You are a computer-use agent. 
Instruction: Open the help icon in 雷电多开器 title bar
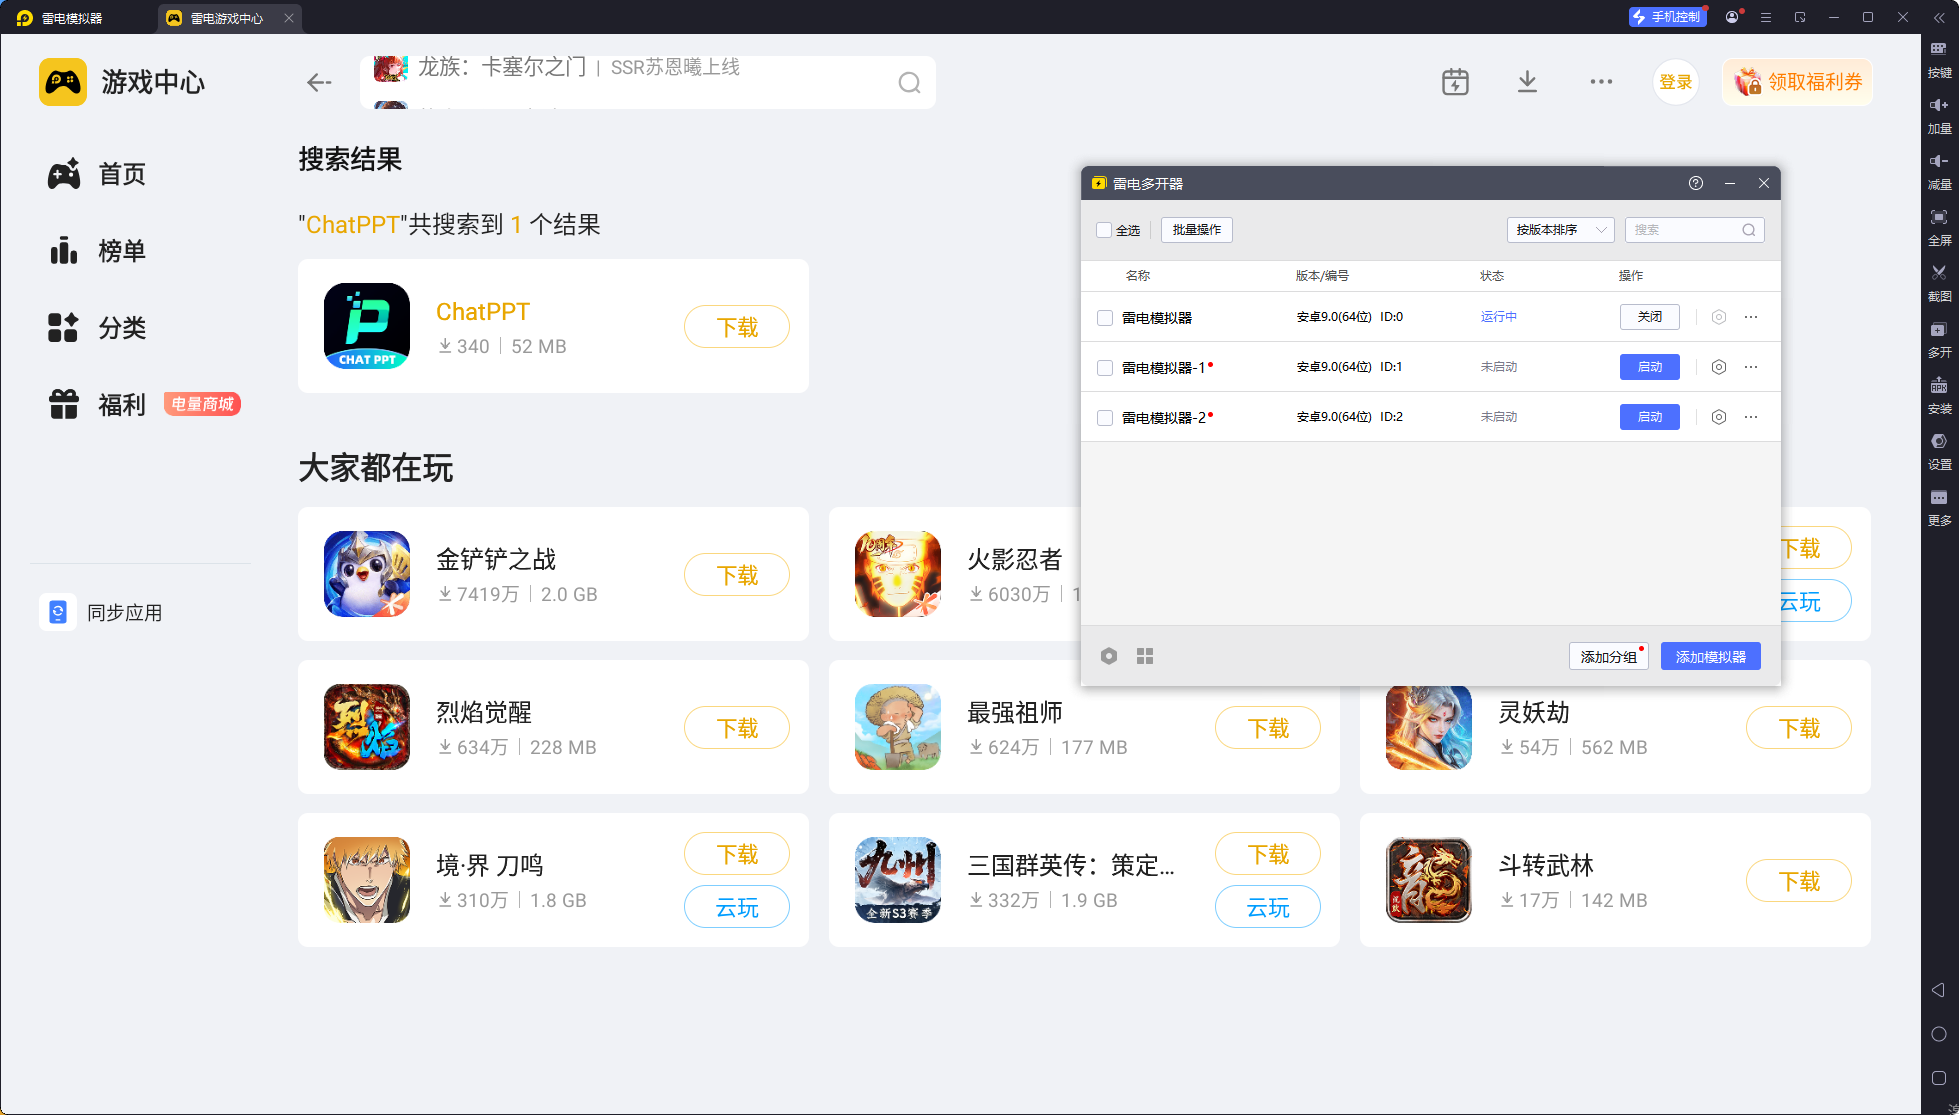pos(1696,183)
